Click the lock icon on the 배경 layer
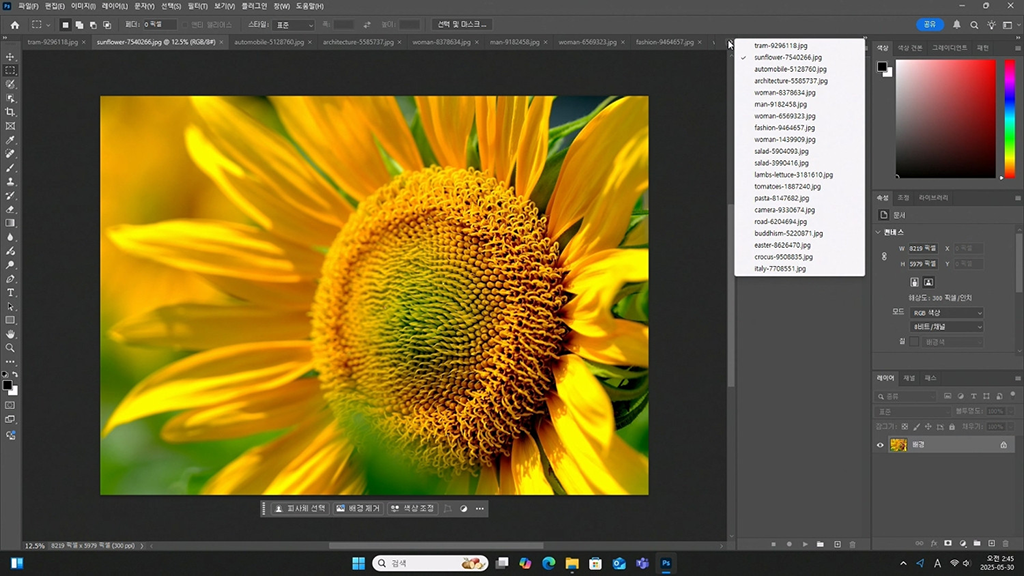 coord(1003,445)
